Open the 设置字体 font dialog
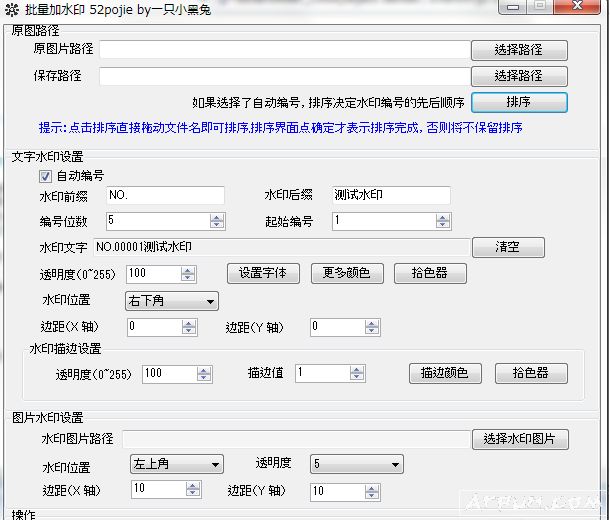 pos(263,273)
